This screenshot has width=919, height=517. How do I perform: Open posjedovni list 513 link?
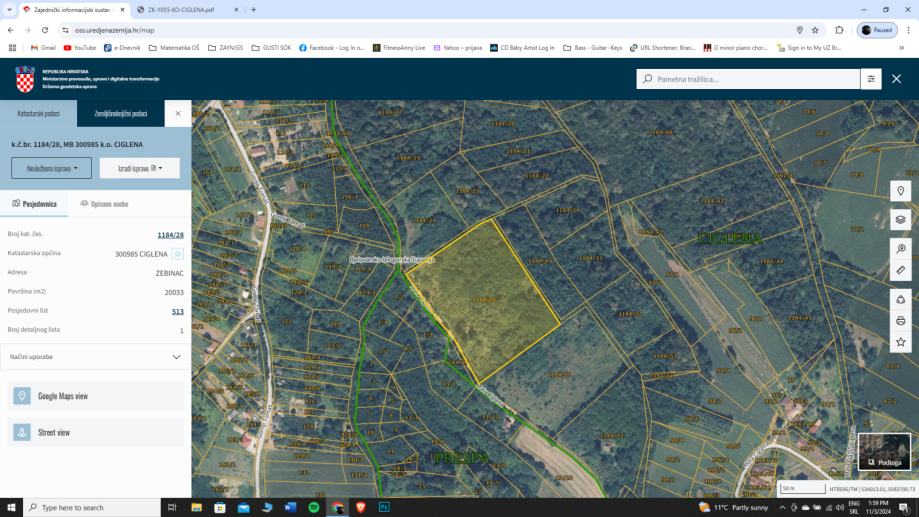[x=177, y=311]
